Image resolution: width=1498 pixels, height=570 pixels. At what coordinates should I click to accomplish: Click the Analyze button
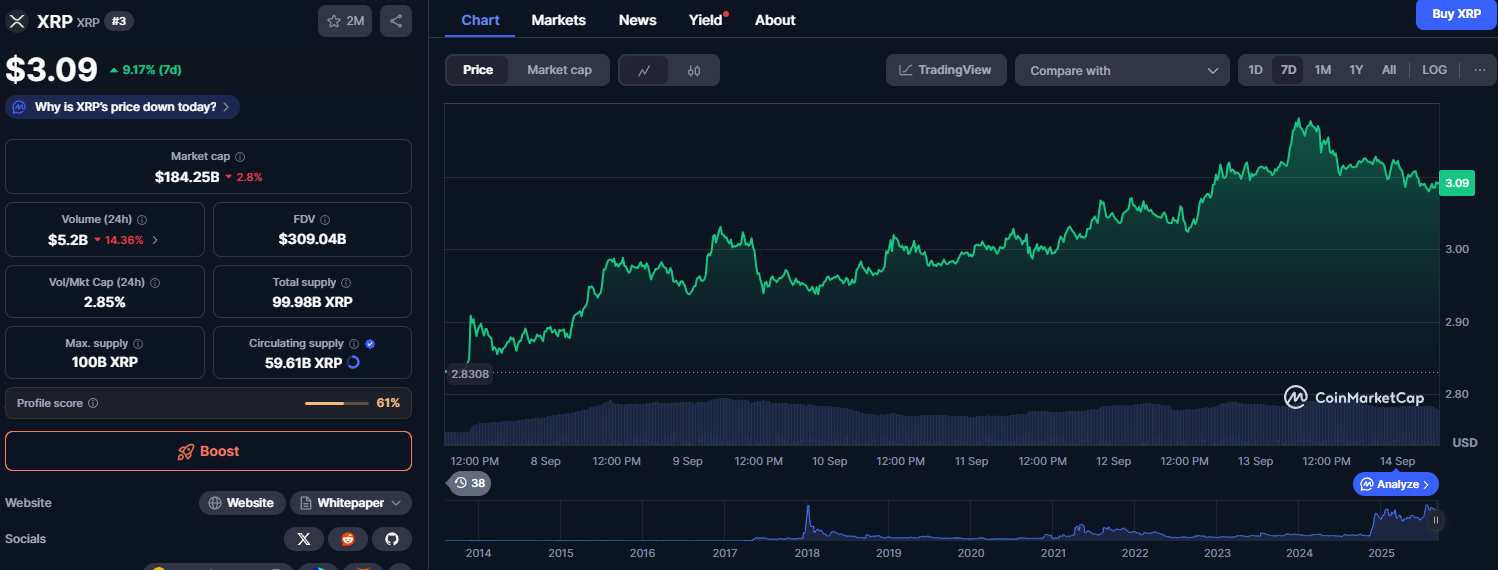[x=1396, y=484]
